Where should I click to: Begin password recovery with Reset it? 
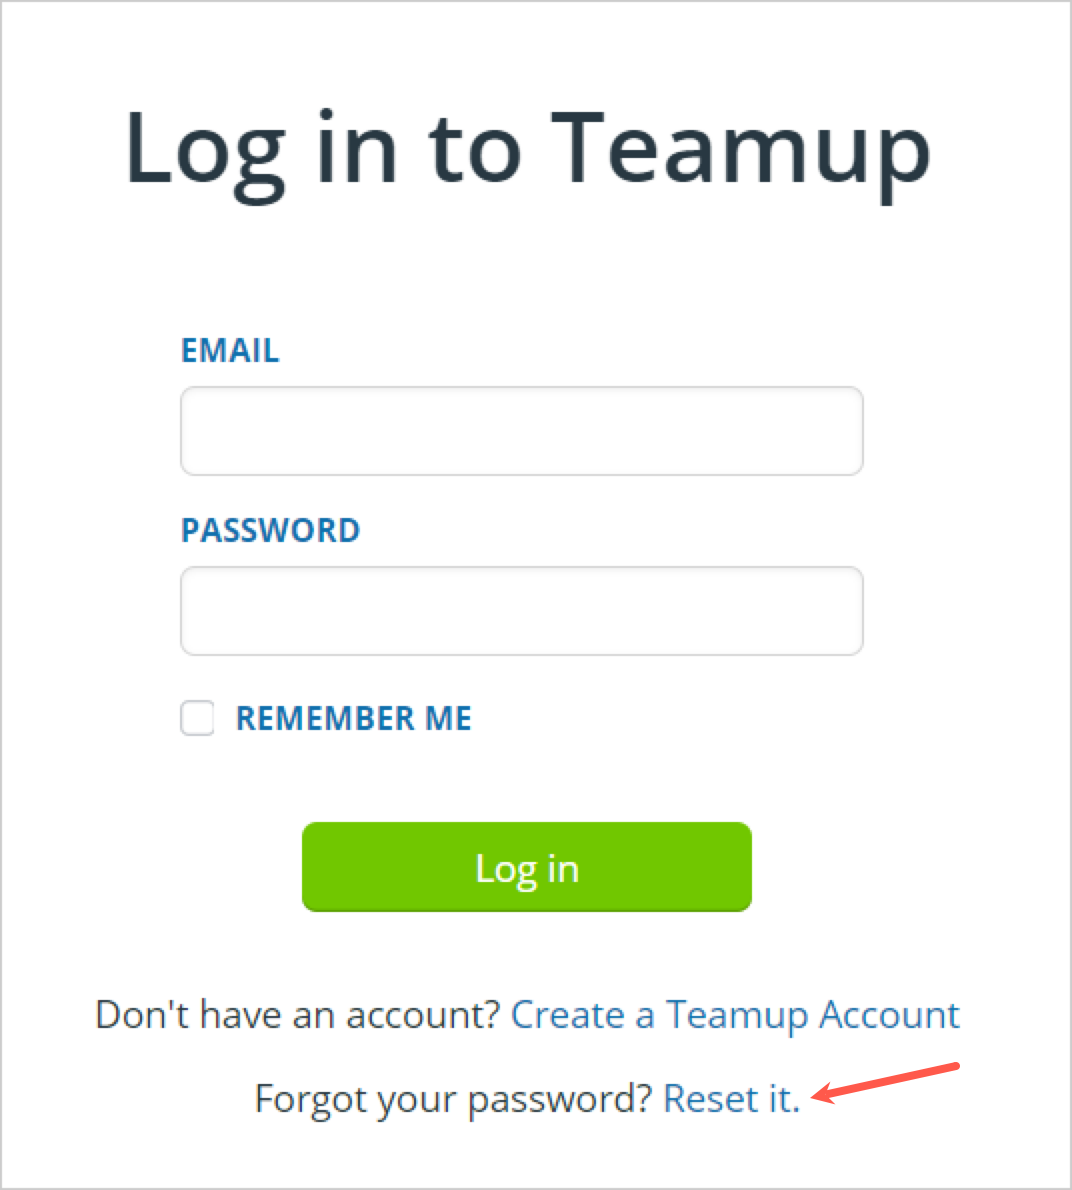(731, 1098)
